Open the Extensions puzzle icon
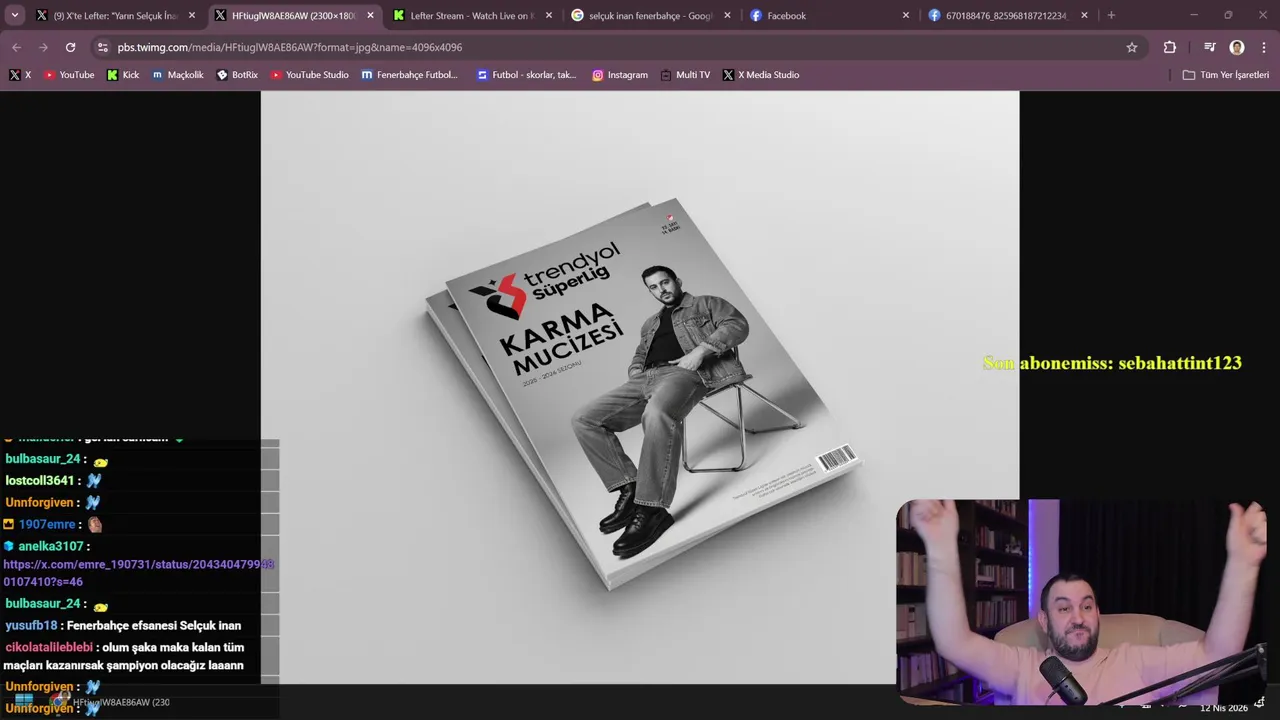 (1170, 47)
